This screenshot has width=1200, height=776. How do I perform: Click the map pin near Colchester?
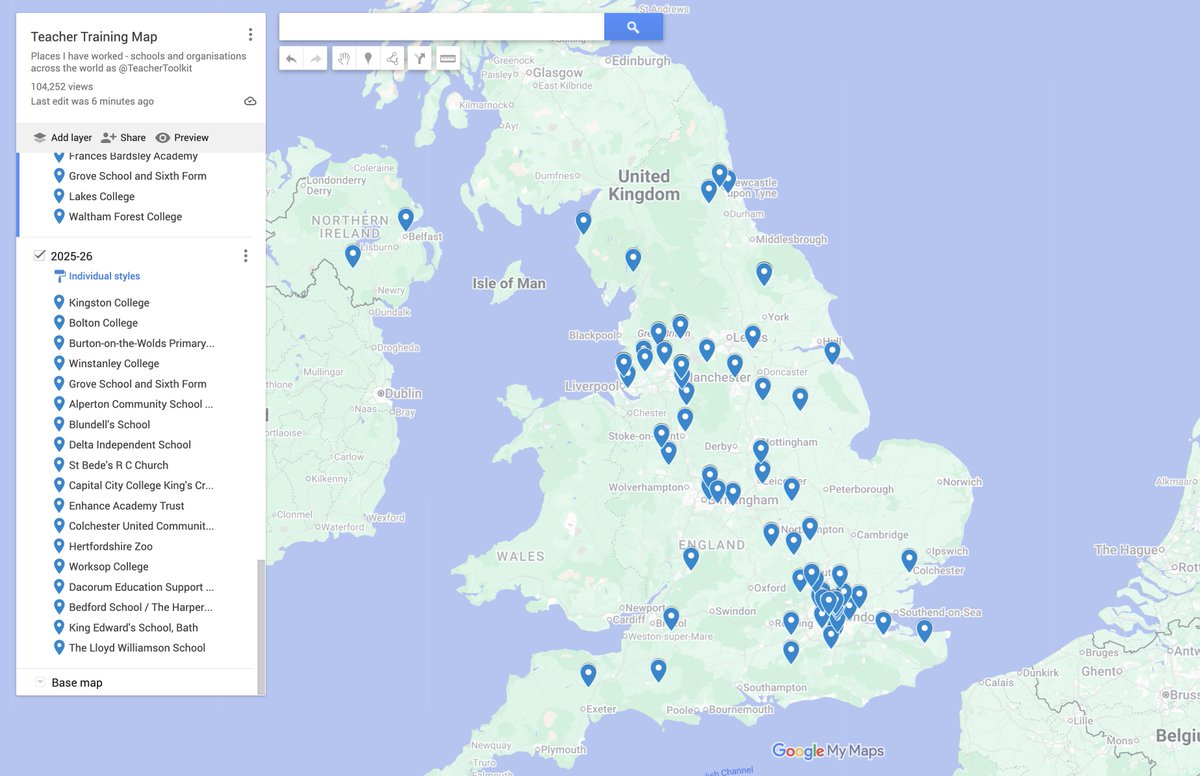click(909, 560)
